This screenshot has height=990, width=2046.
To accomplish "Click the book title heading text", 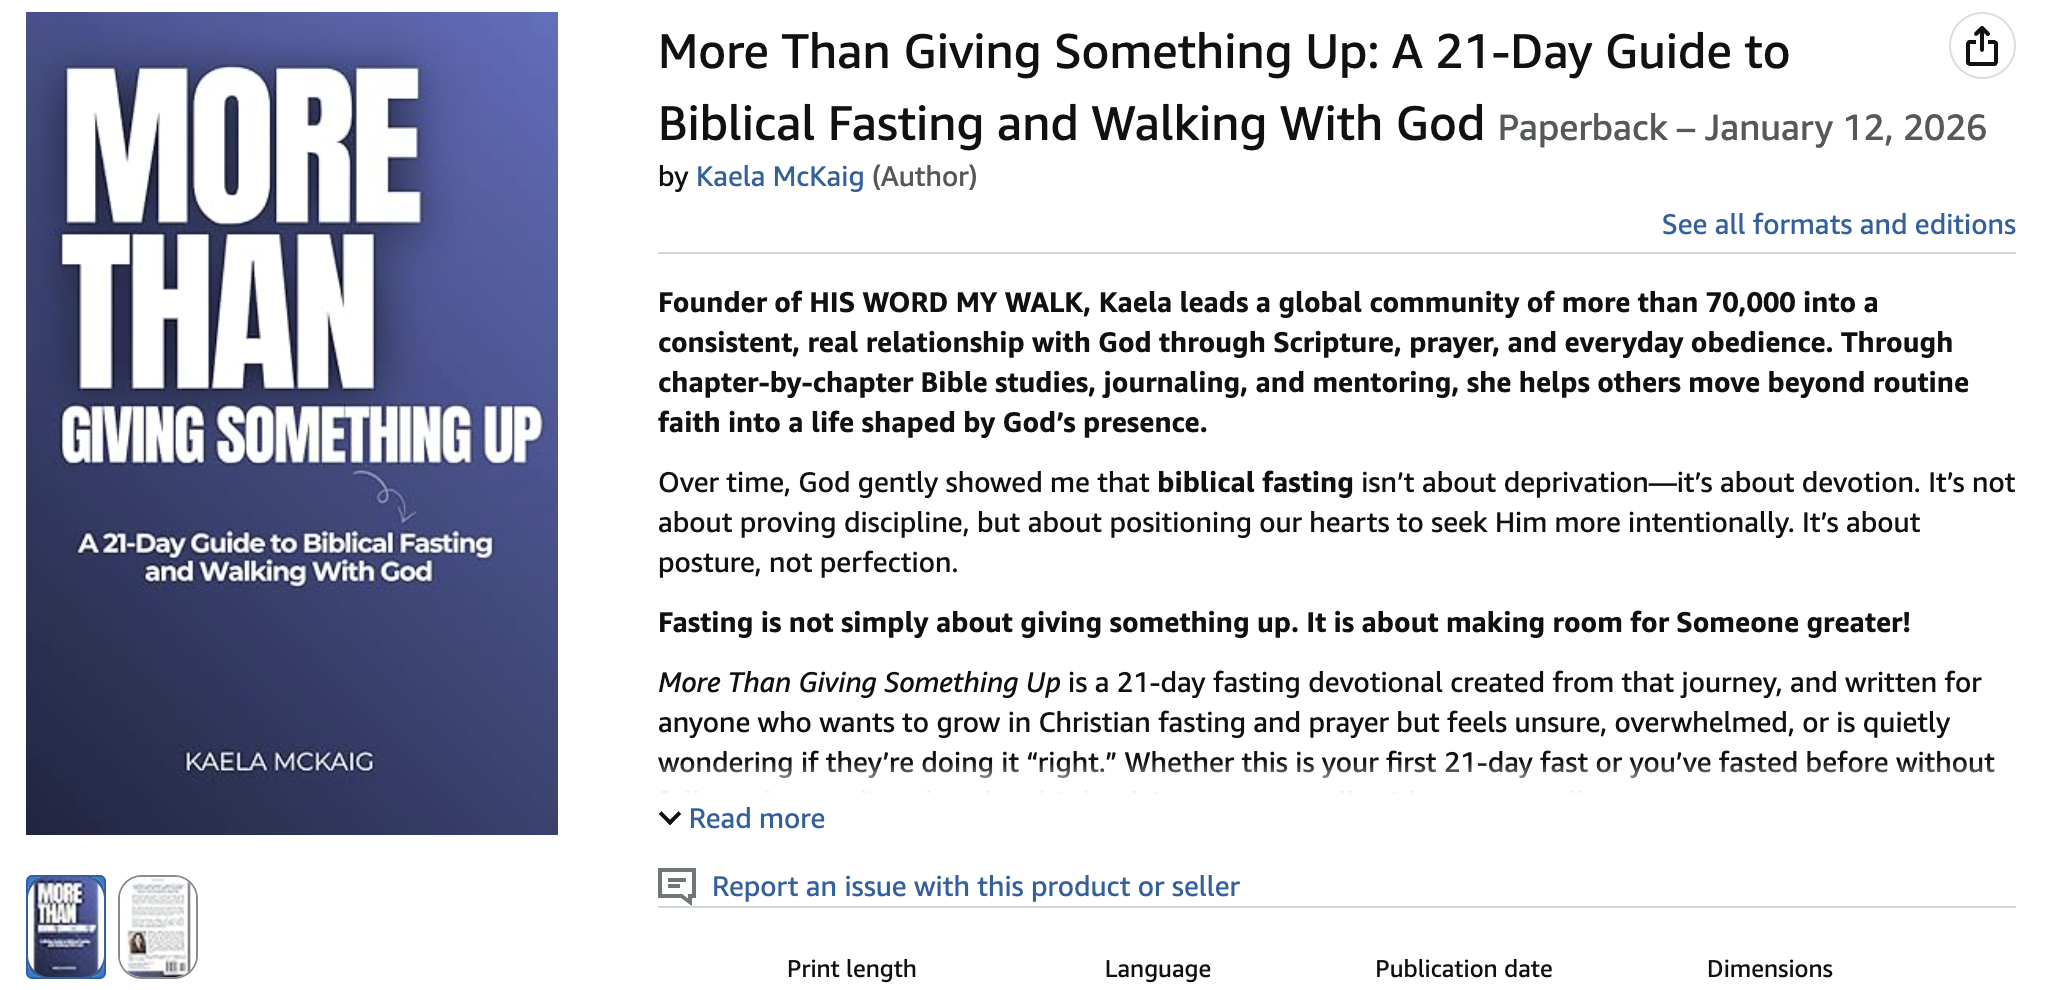I will [x=1222, y=53].
